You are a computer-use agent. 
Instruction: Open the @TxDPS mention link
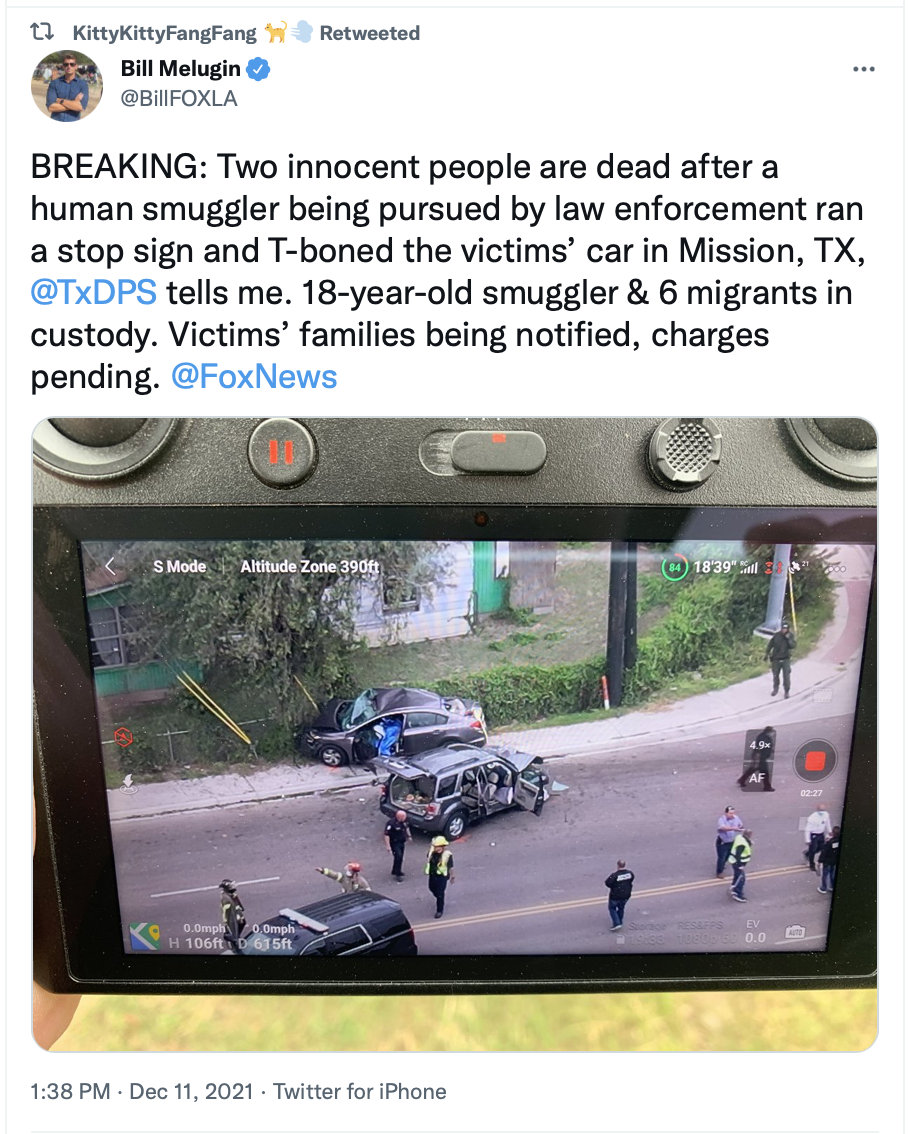[93, 293]
